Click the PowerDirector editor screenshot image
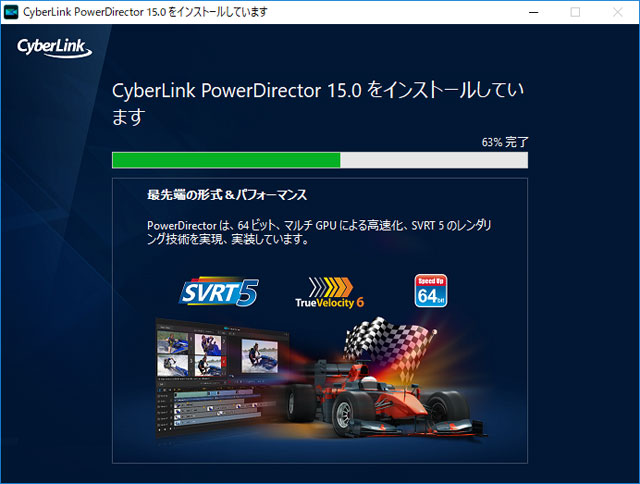Viewport: 640px width, 484px height. pyautogui.click(x=222, y=377)
